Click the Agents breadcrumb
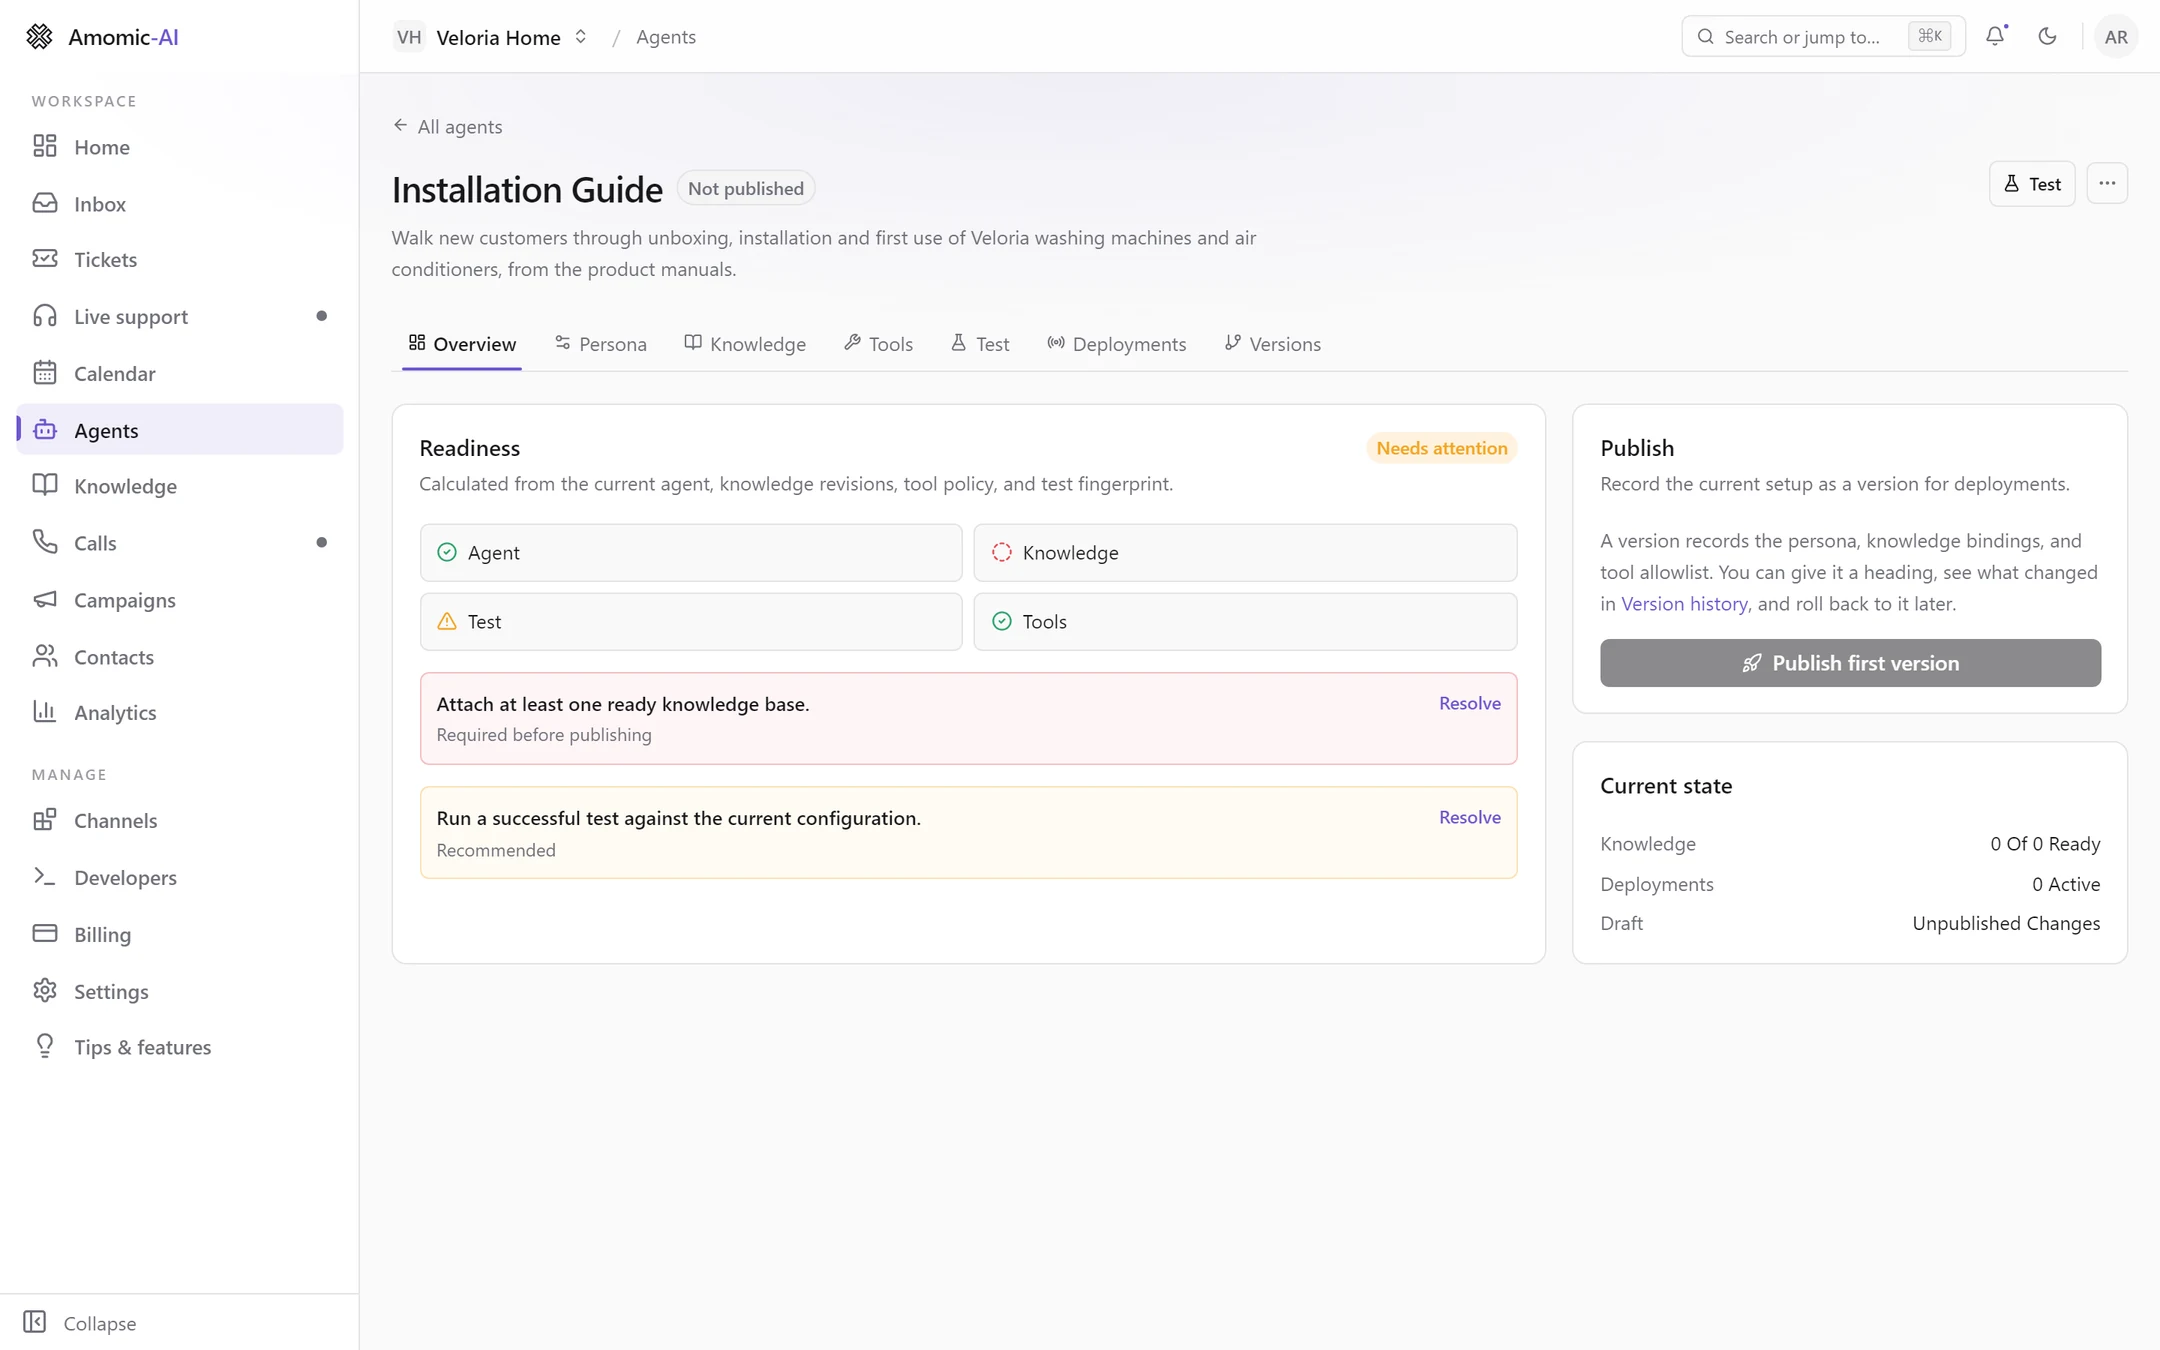Image resolution: width=2160 pixels, height=1350 pixels. [666, 37]
